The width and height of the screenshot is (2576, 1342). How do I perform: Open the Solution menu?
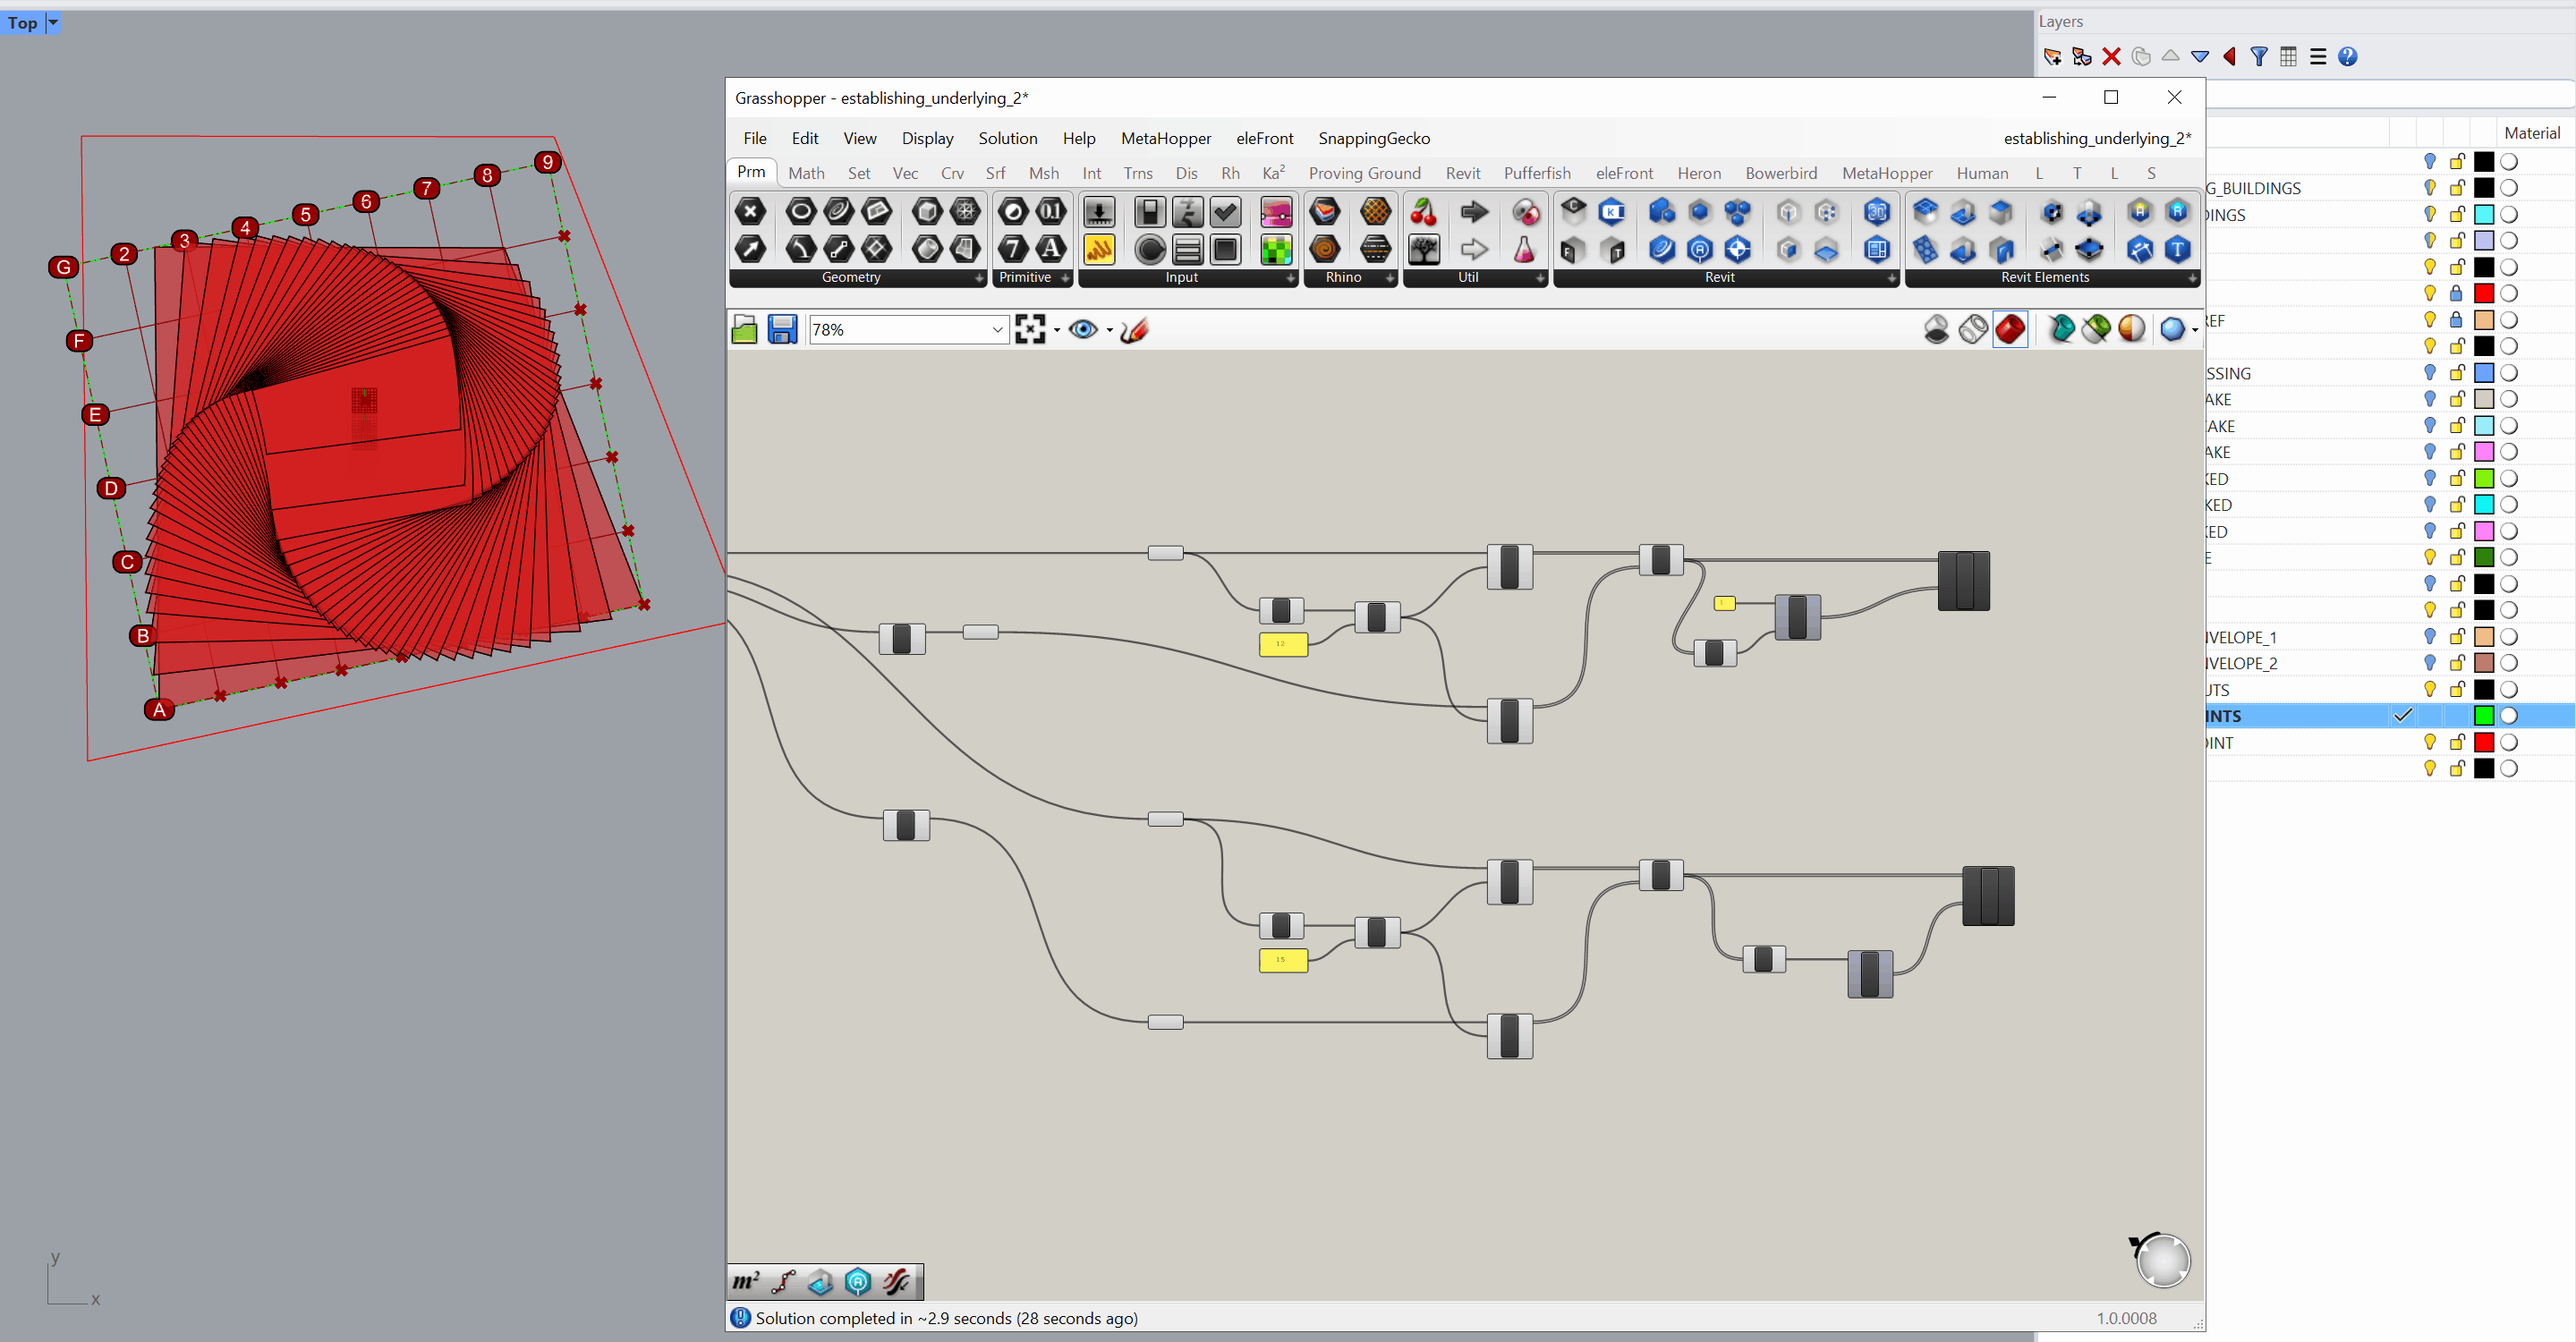tap(1007, 138)
